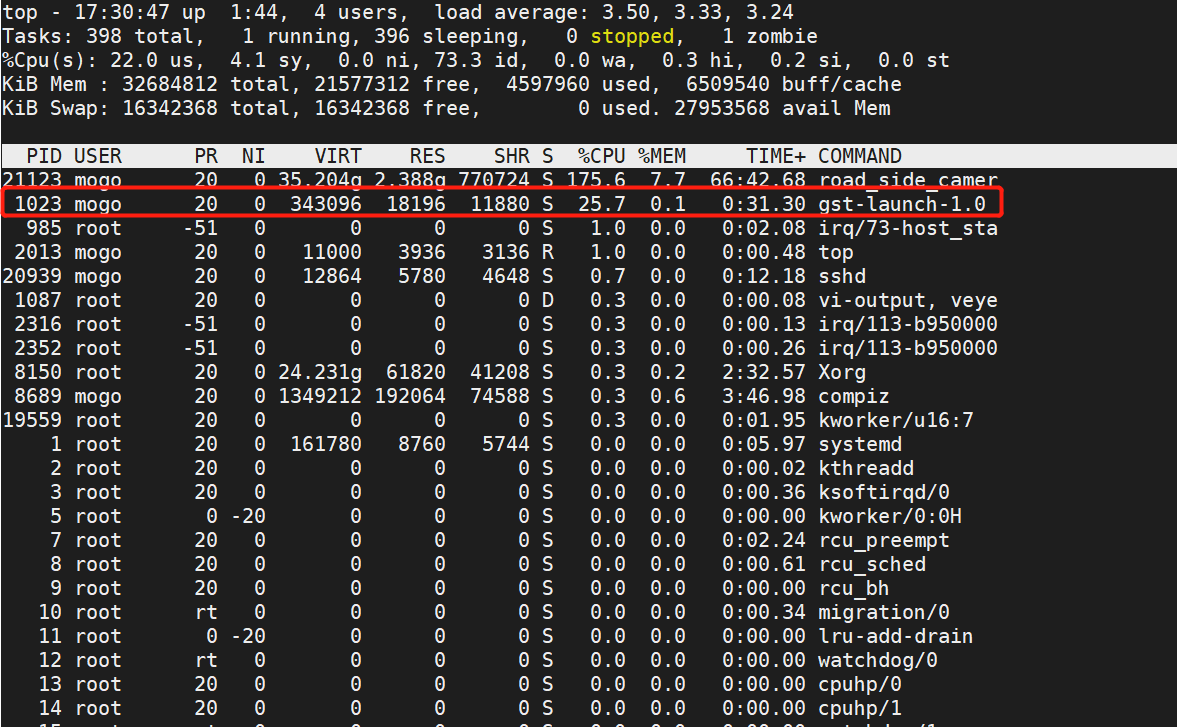Image resolution: width=1177 pixels, height=727 pixels.
Task: Click the yellow 'stopped' text
Action: pos(632,36)
